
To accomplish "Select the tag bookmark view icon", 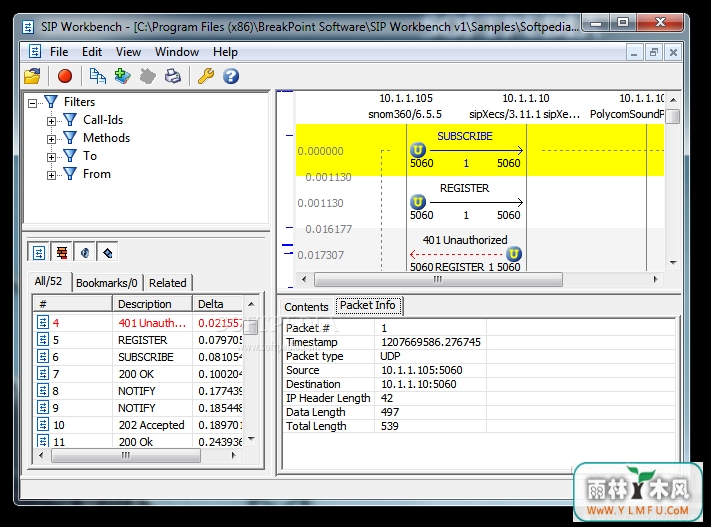I will click(x=107, y=253).
